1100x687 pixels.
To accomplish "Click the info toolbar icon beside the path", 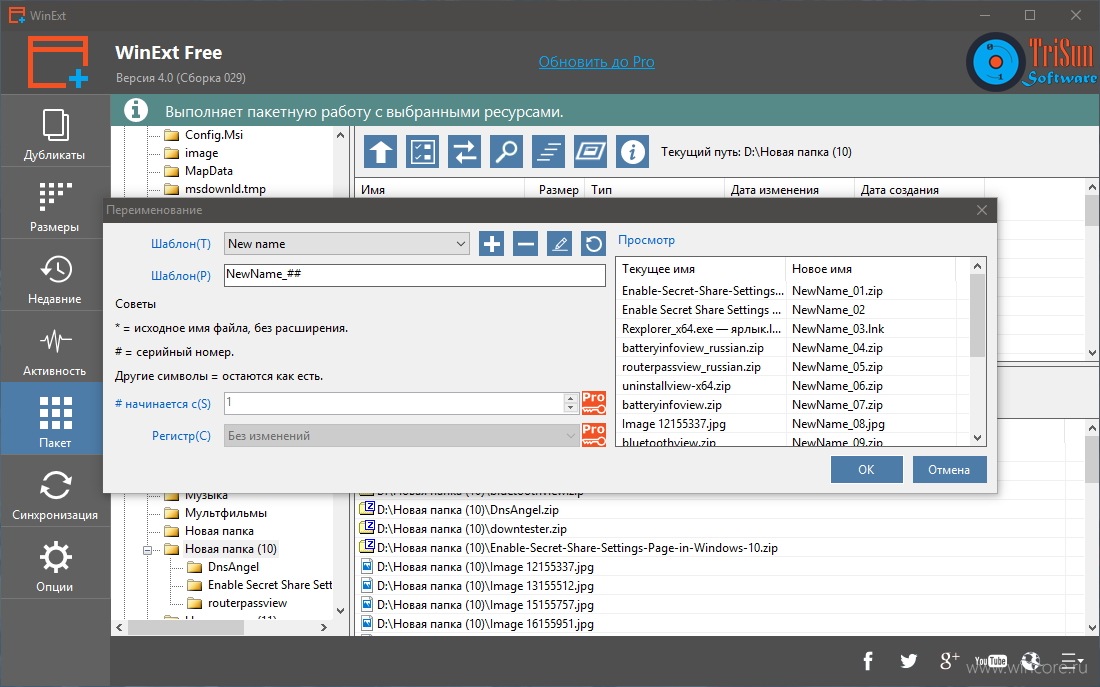I will coord(633,152).
